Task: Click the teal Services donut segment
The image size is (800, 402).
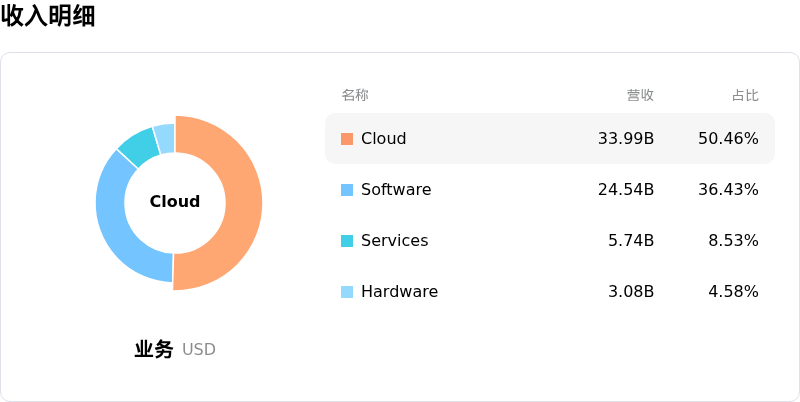Action: (x=139, y=148)
